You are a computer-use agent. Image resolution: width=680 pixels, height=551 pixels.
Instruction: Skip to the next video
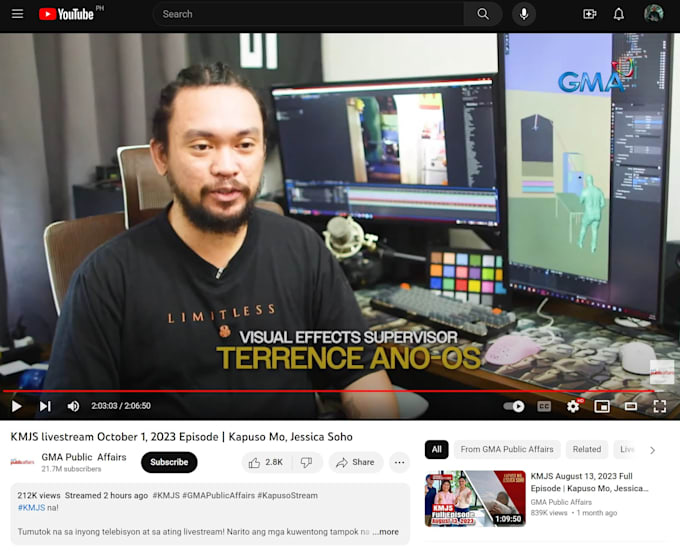tap(45, 406)
